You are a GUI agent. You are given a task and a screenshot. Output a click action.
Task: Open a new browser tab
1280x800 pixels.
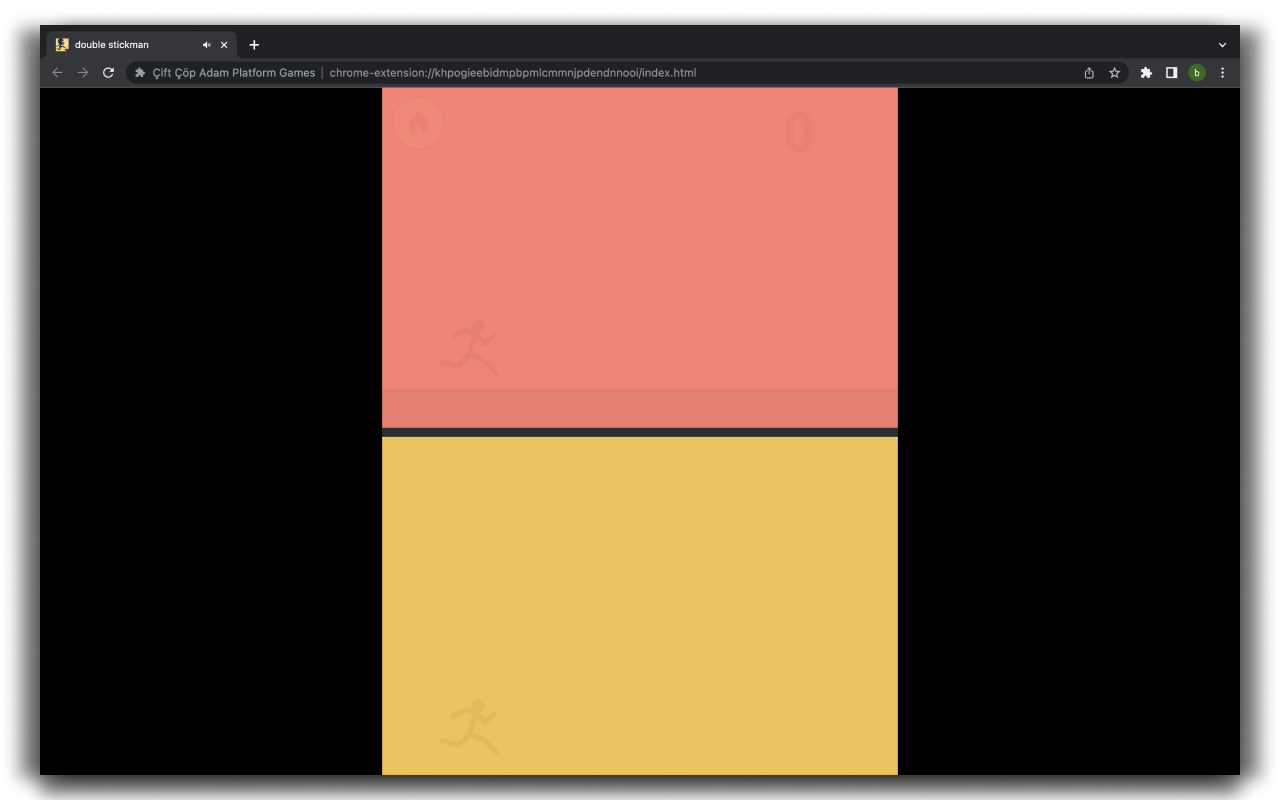coord(254,45)
